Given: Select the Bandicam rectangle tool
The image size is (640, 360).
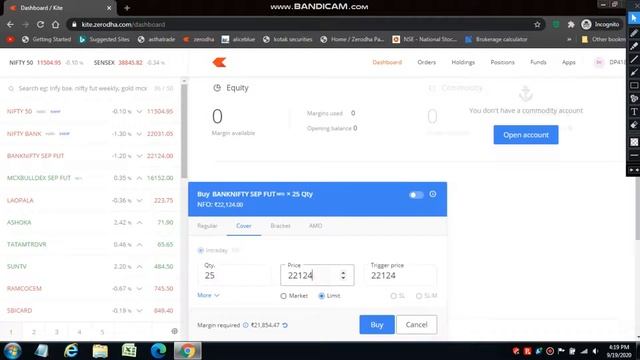Looking at the screenshot, I should tap(634, 85).
